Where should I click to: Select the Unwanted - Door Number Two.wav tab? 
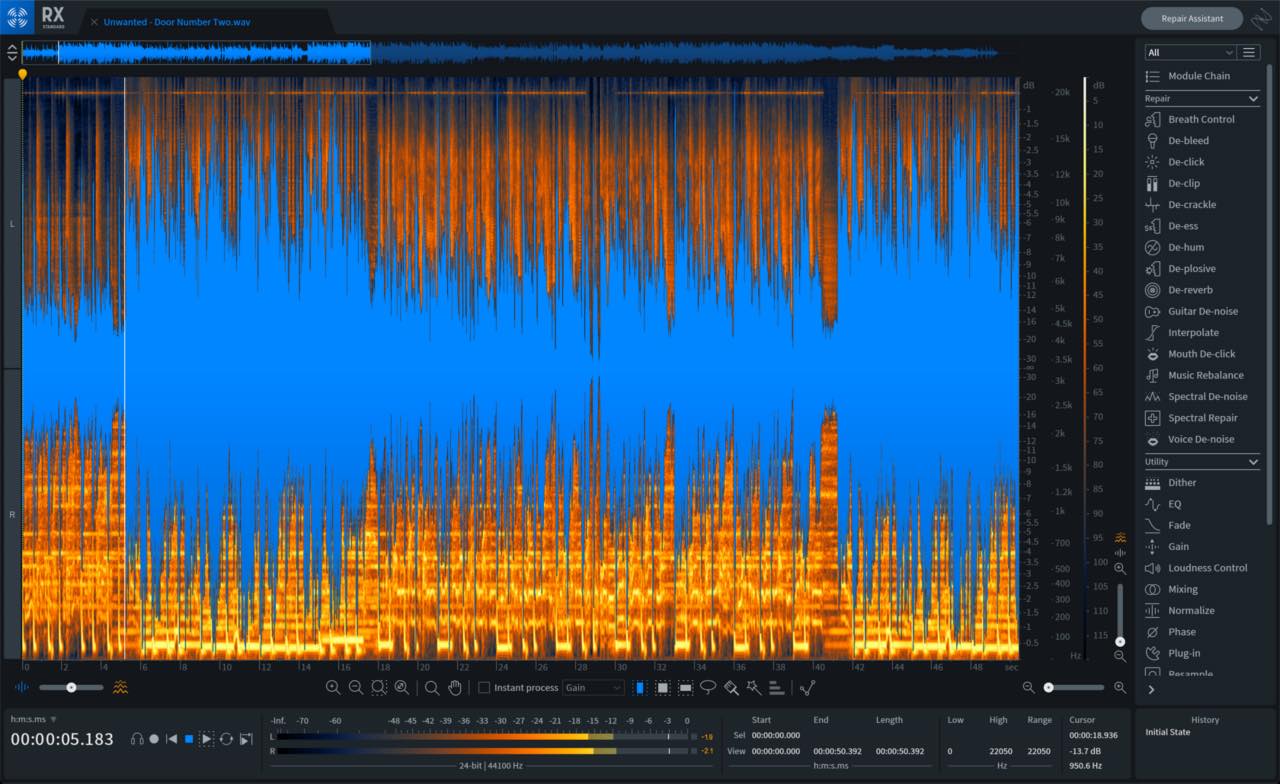click(x=177, y=22)
